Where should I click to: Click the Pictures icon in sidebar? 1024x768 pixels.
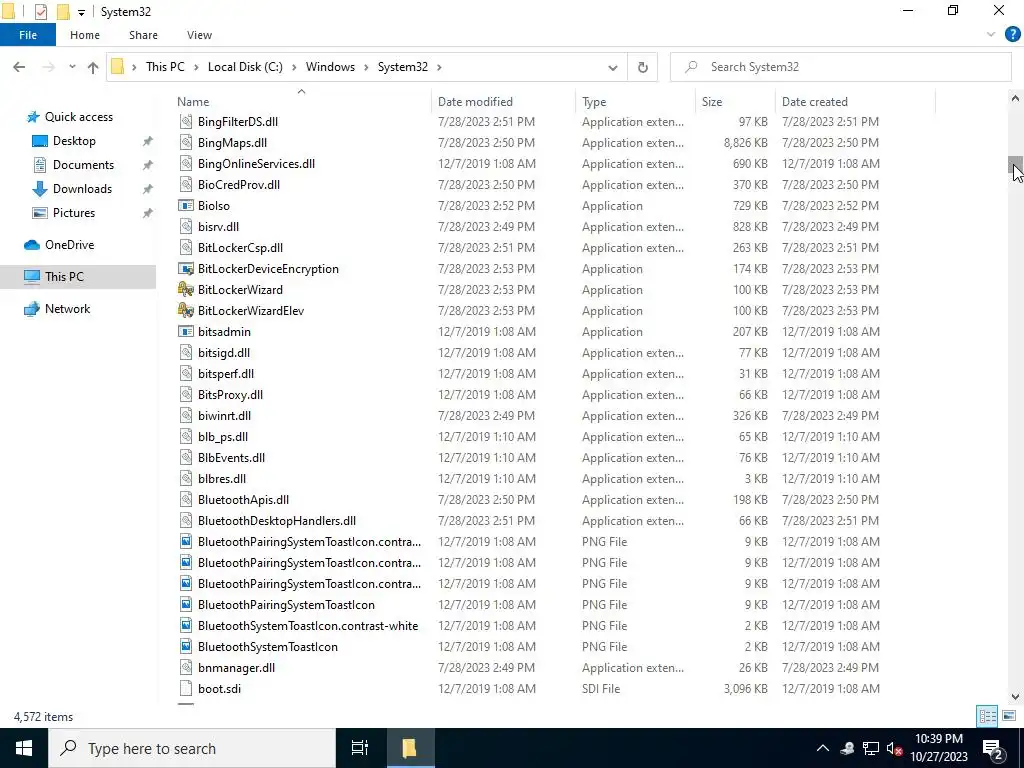(40, 213)
